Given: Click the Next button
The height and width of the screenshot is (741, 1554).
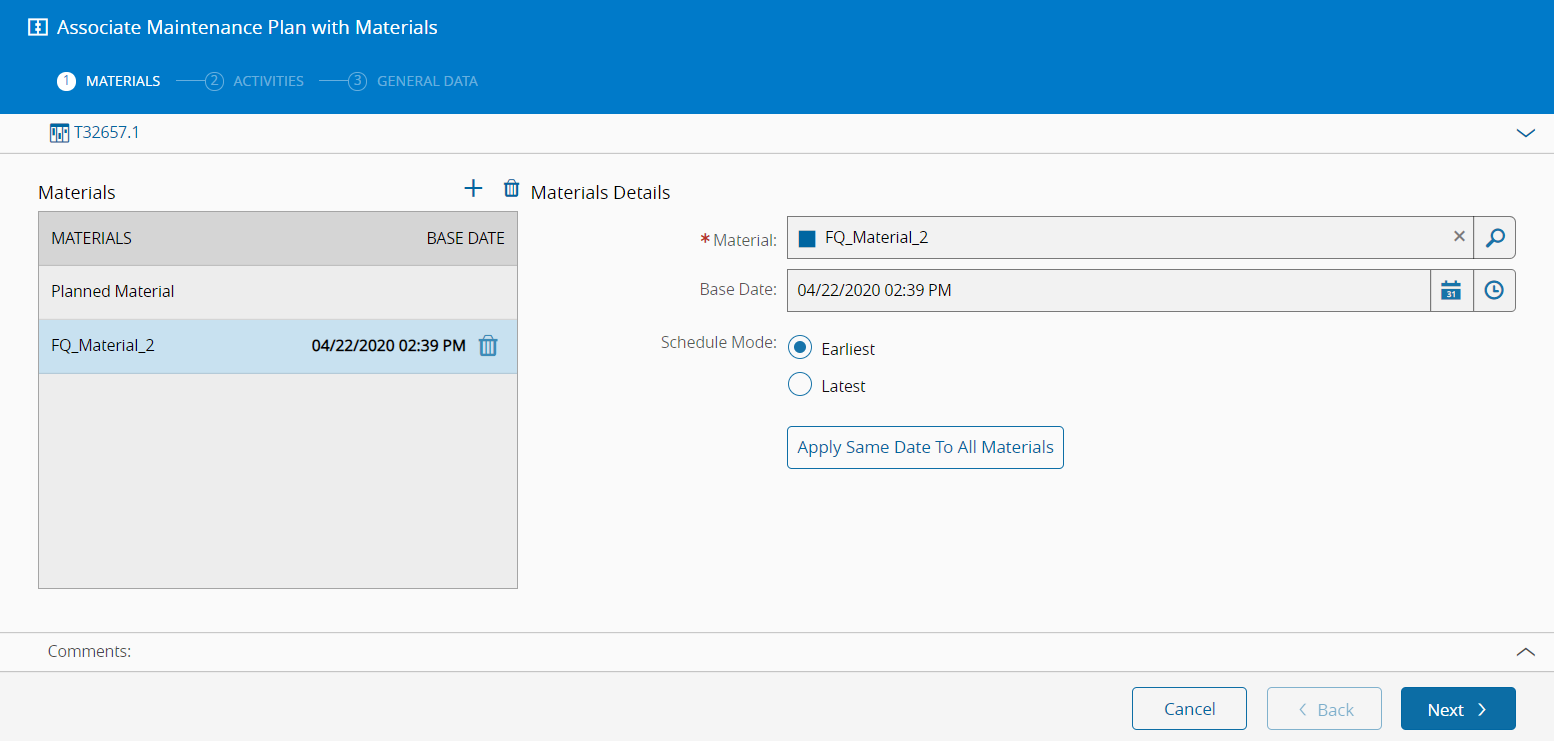Looking at the screenshot, I should [x=1457, y=709].
